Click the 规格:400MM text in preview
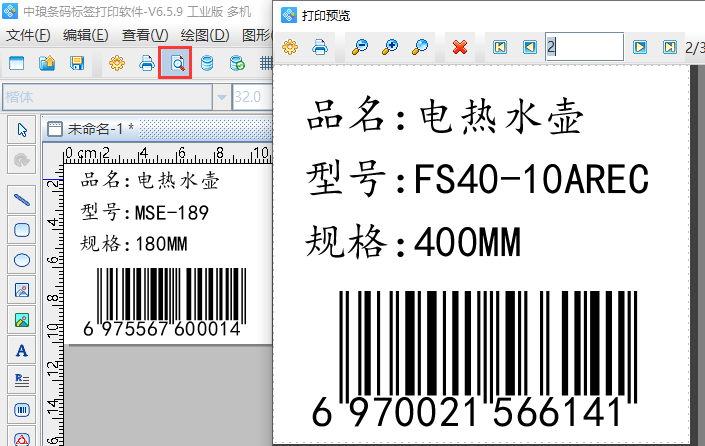 (x=413, y=241)
